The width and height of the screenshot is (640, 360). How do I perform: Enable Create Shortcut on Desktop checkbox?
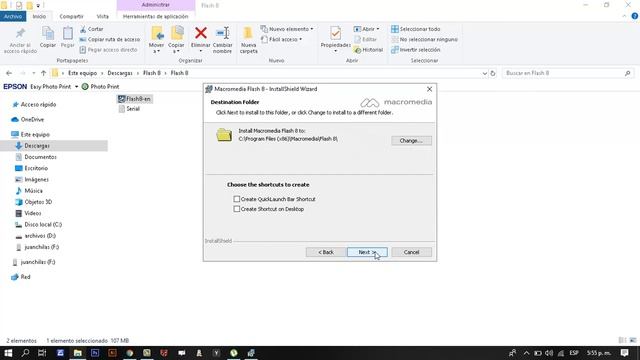[236, 209]
